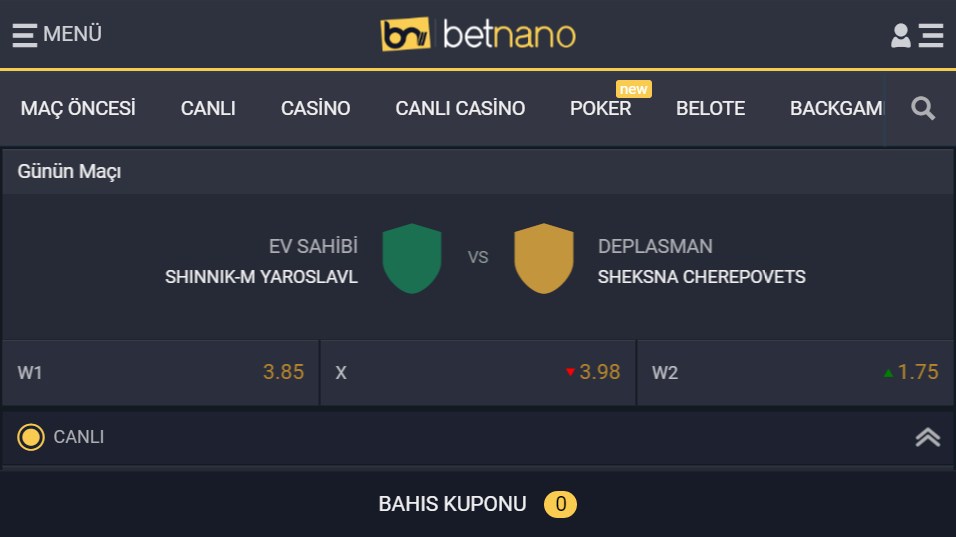Click the green home team shield
The width and height of the screenshot is (956, 537).
(411, 259)
